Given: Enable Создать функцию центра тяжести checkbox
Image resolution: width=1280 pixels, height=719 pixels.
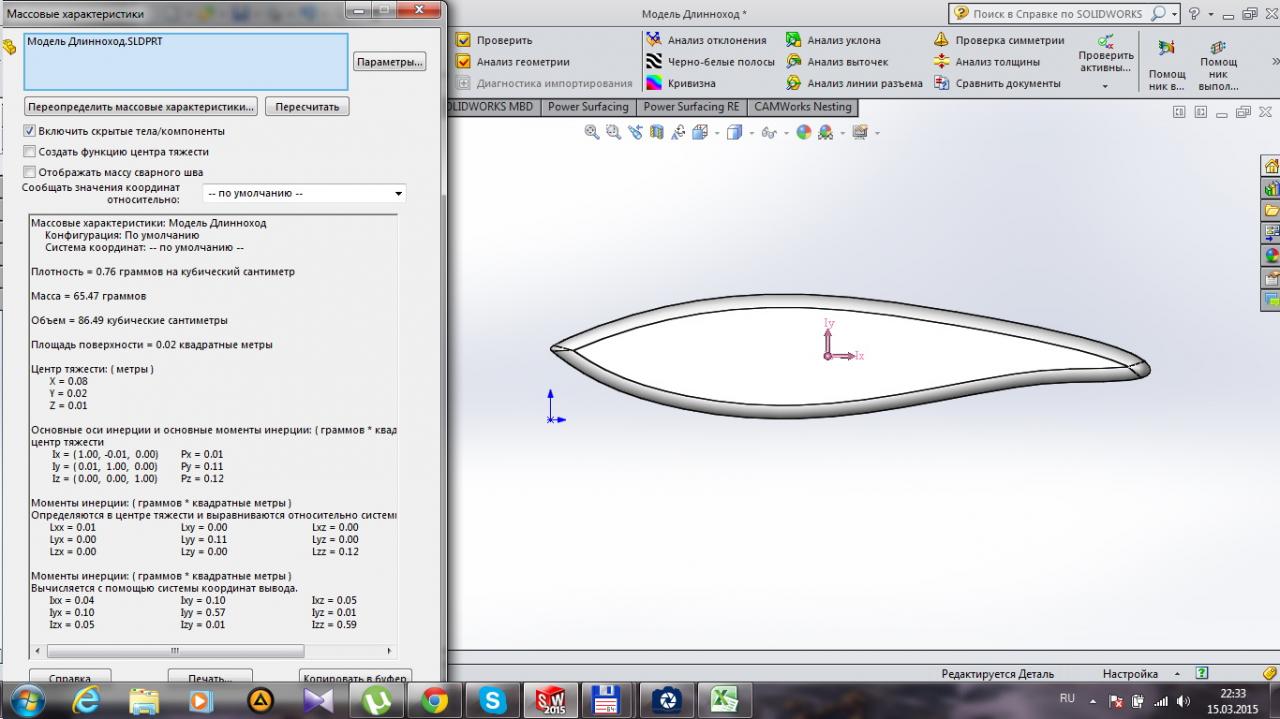Looking at the screenshot, I should tap(30, 152).
